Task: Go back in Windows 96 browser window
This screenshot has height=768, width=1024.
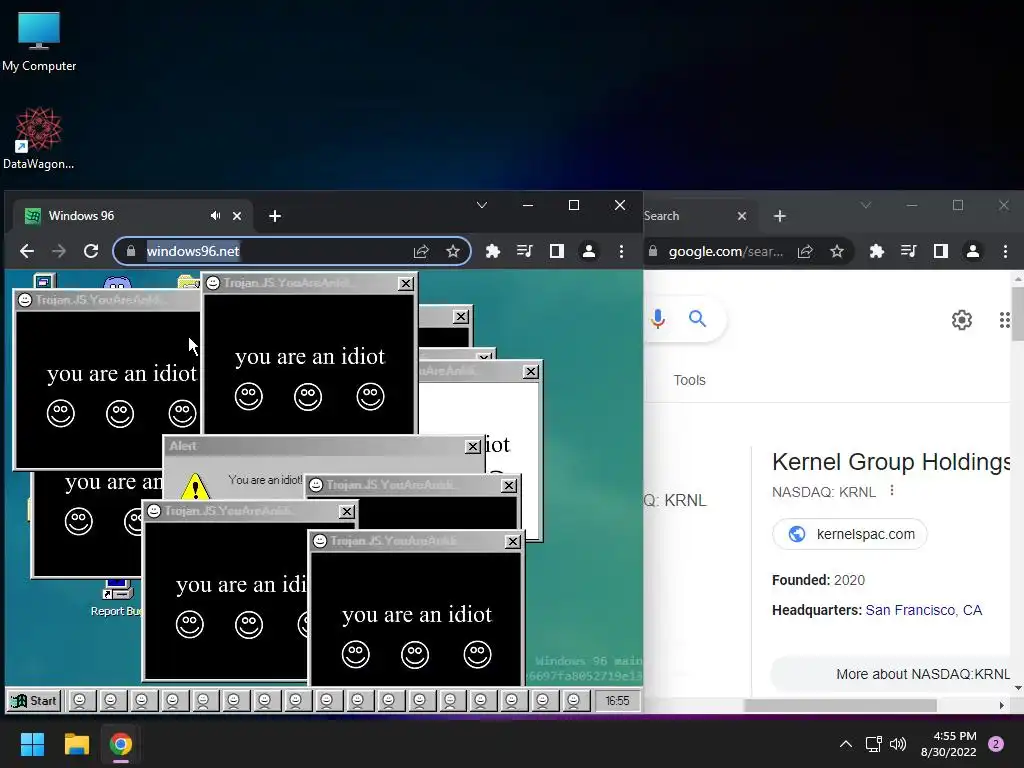Action: point(27,251)
